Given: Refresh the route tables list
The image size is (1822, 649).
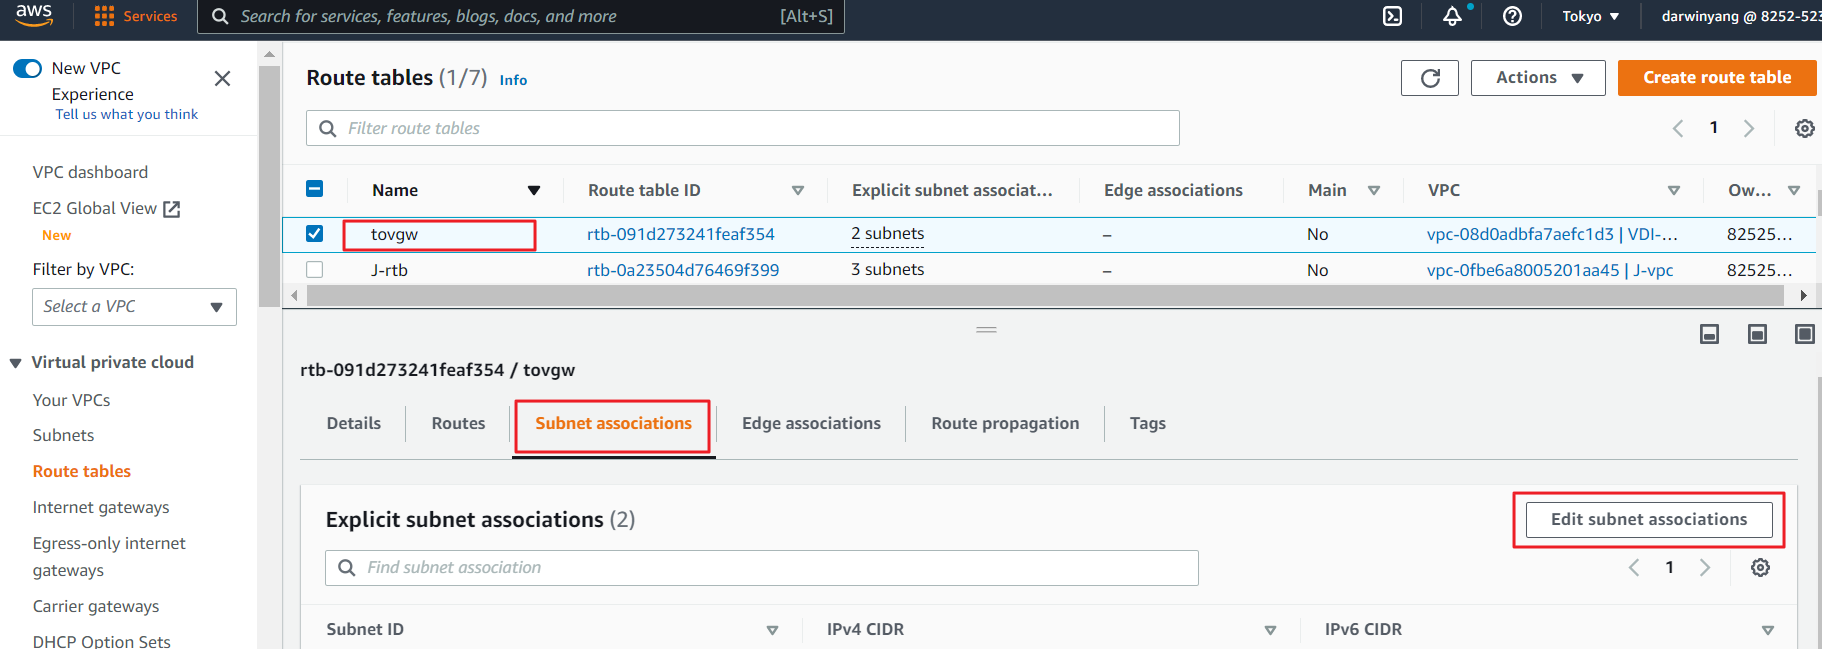Looking at the screenshot, I should pyautogui.click(x=1429, y=78).
